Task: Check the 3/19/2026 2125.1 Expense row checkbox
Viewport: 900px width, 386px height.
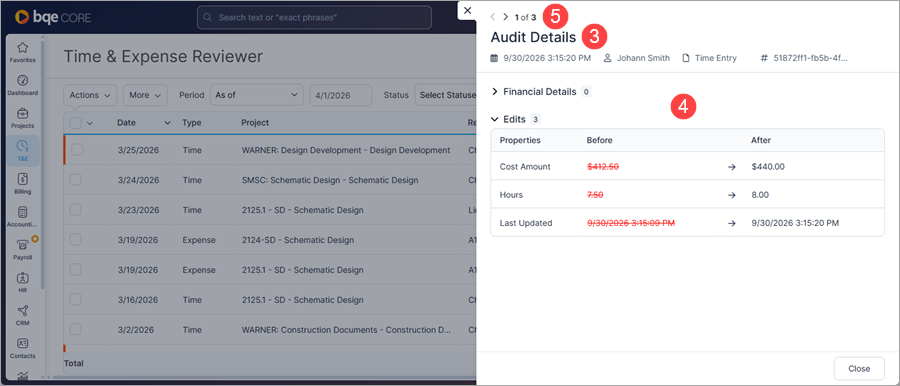Action: [x=76, y=269]
